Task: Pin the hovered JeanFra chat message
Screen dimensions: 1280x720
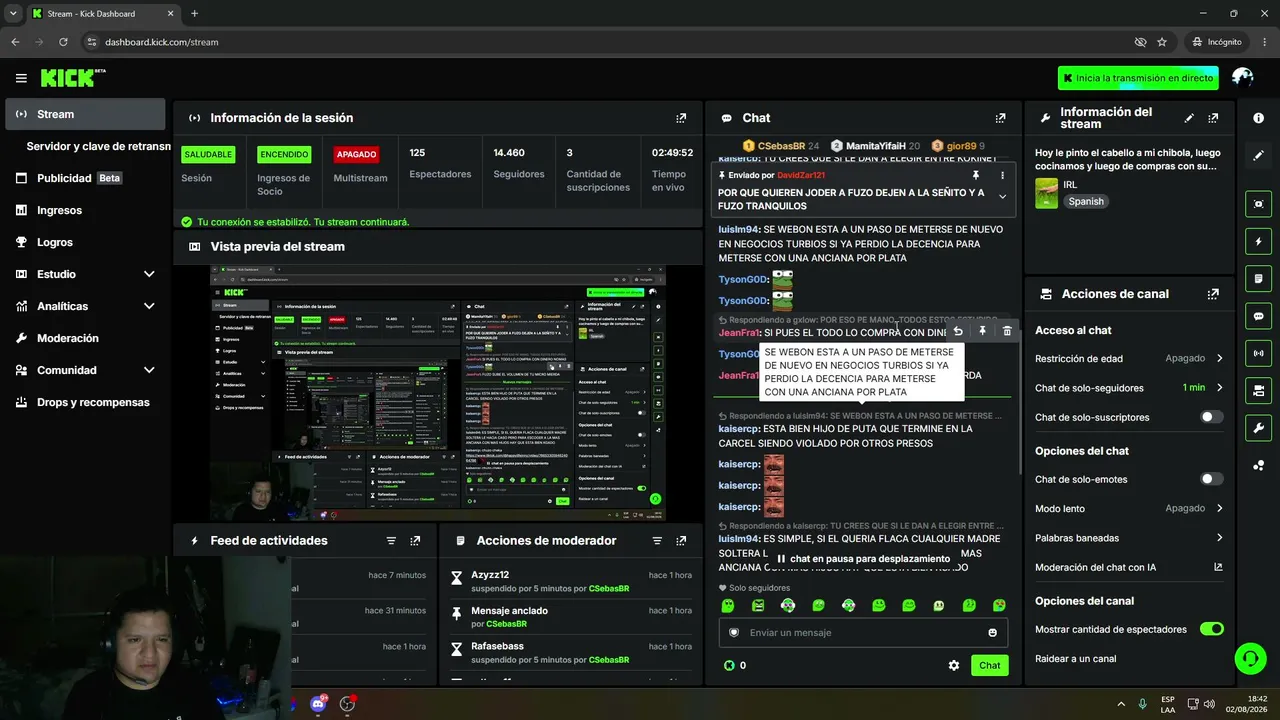Action: 982,331
